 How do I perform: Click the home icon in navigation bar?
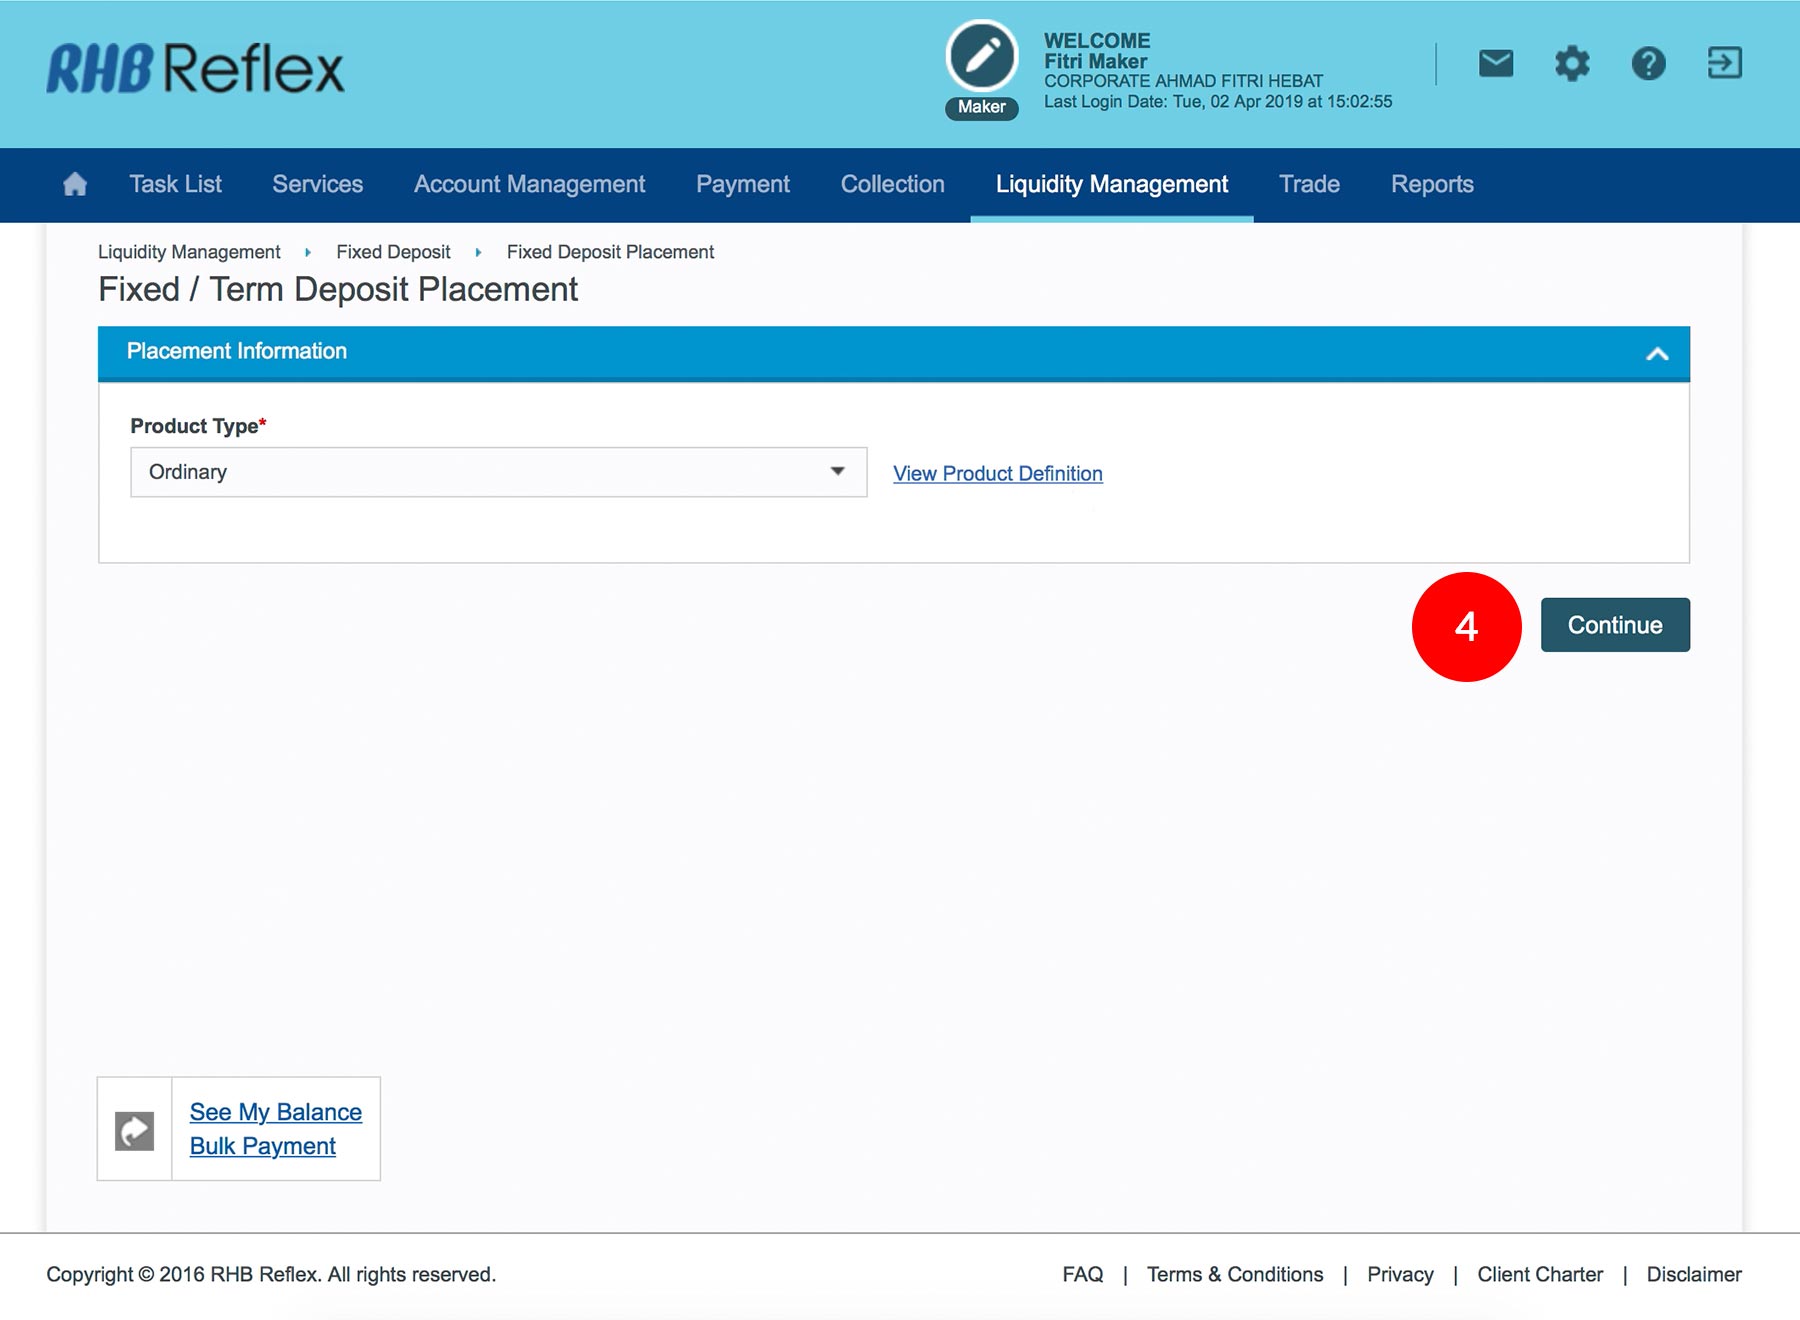tap(75, 184)
